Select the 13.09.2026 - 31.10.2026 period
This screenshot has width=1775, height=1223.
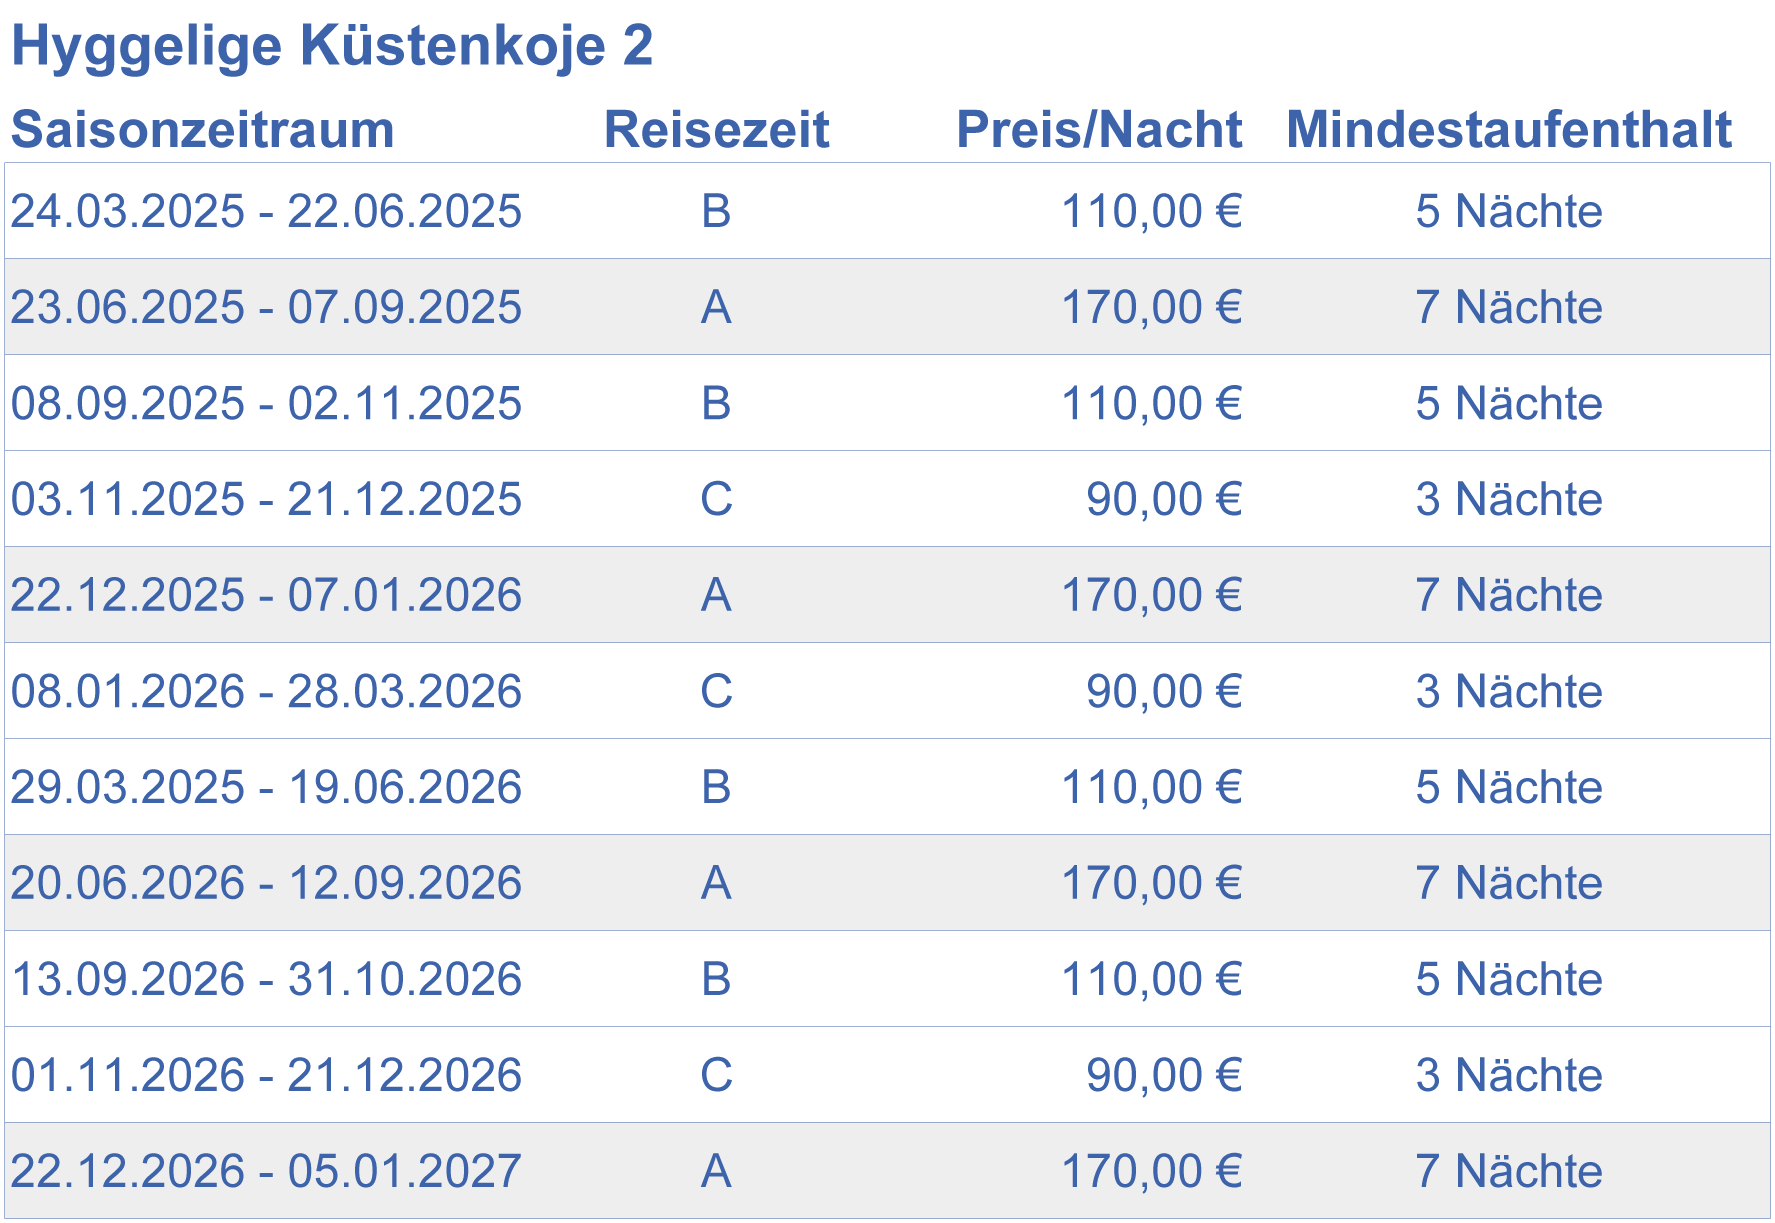coord(266,979)
